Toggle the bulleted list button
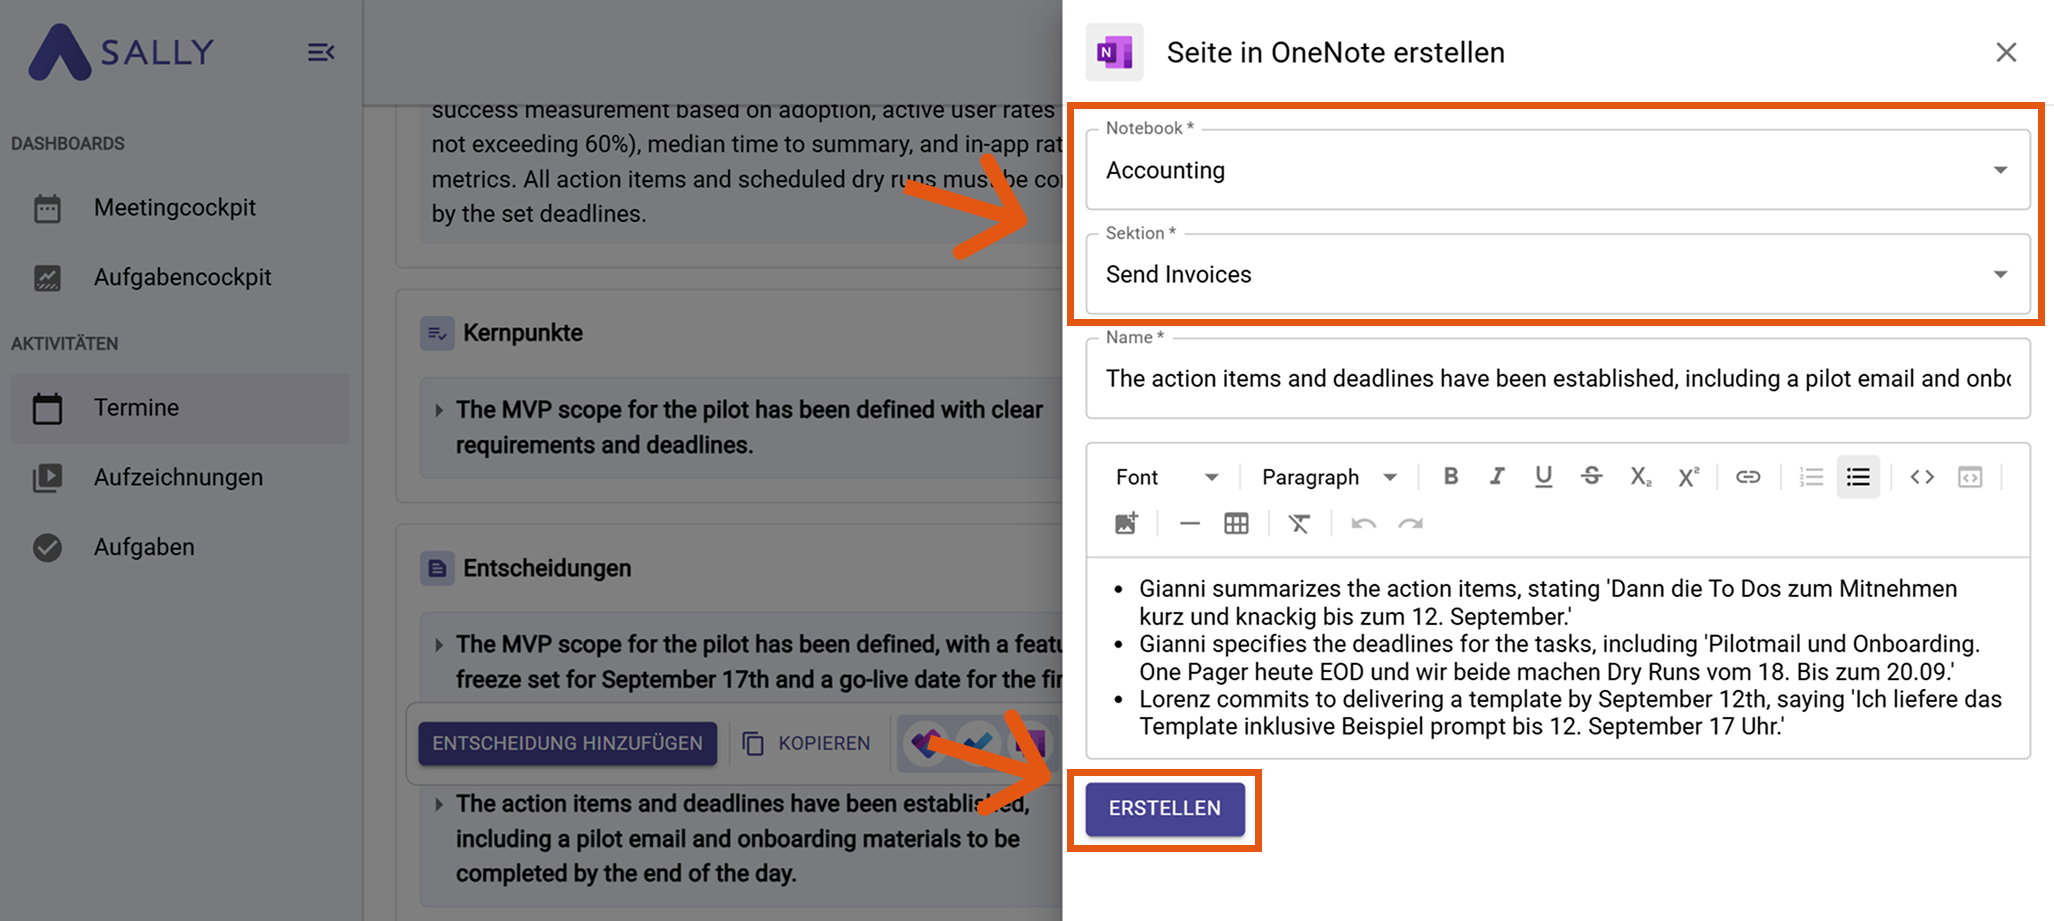 point(1858,477)
